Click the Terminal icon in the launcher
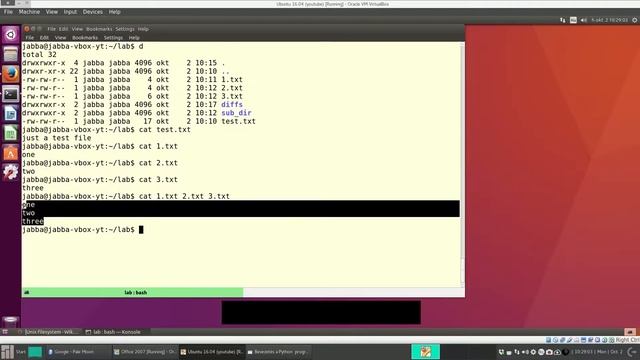This screenshot has height=360, width=640. click(x=11, y=94)
